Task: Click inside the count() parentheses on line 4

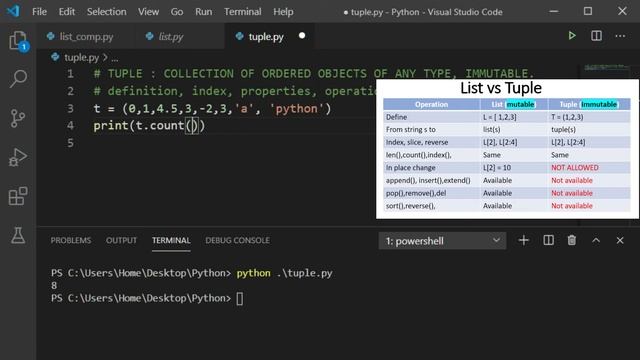Action: 192,125
